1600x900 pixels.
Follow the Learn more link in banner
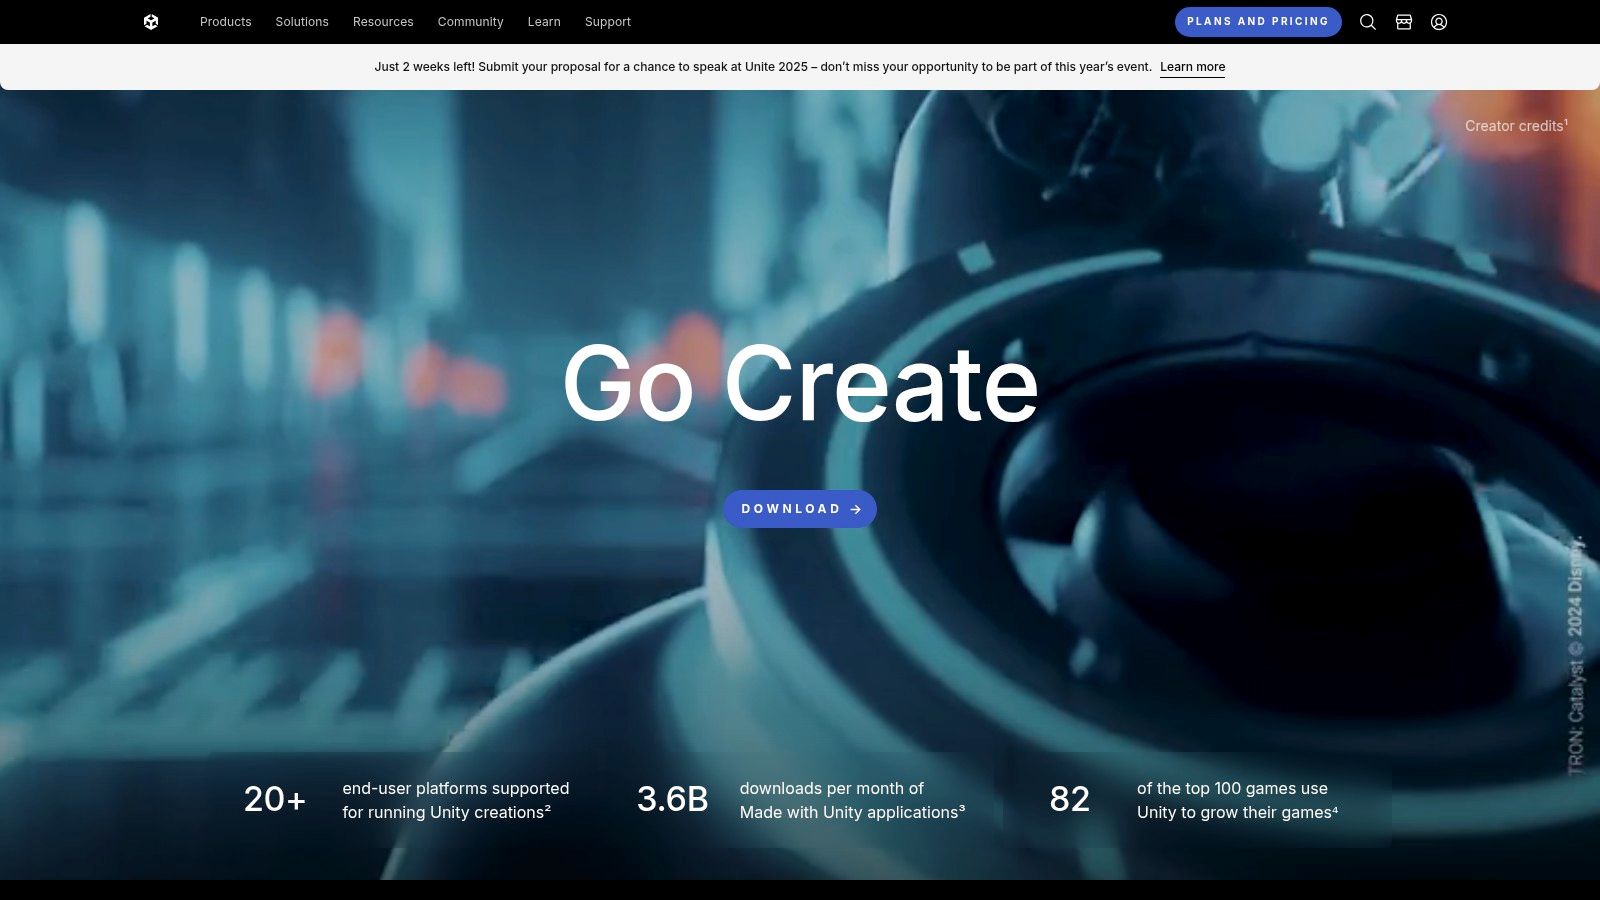click(1192, 67)
